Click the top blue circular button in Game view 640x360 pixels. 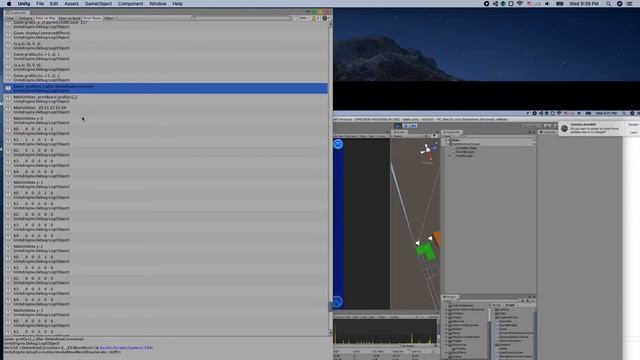[338, 144]
